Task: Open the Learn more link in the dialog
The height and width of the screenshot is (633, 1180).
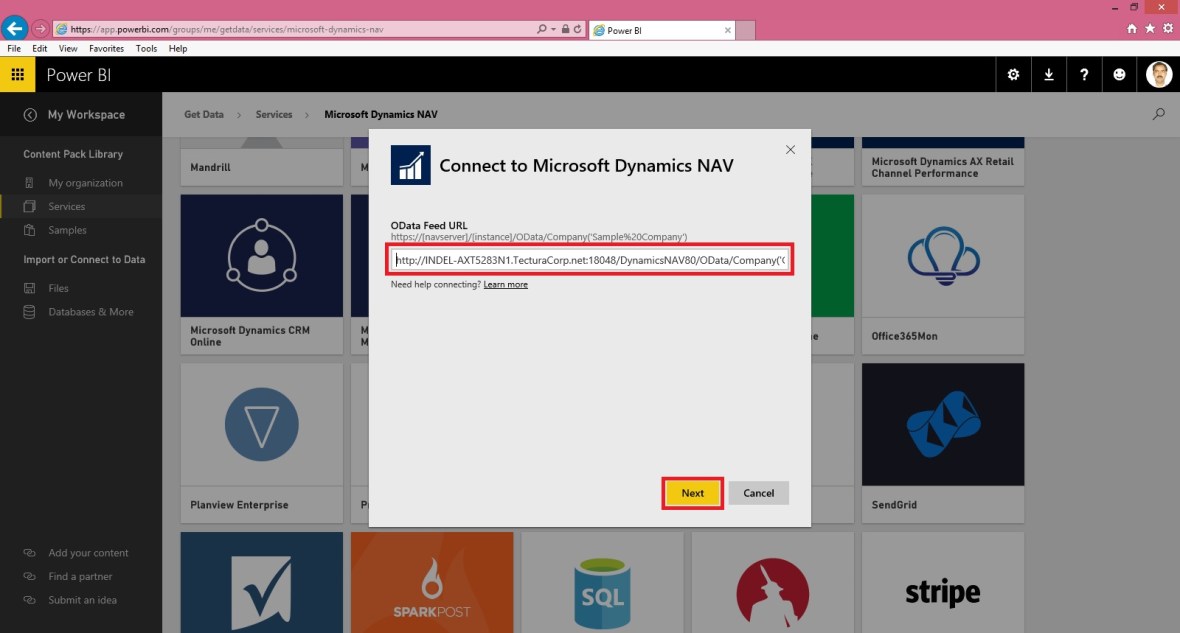Action: click(x=506, y=284)
